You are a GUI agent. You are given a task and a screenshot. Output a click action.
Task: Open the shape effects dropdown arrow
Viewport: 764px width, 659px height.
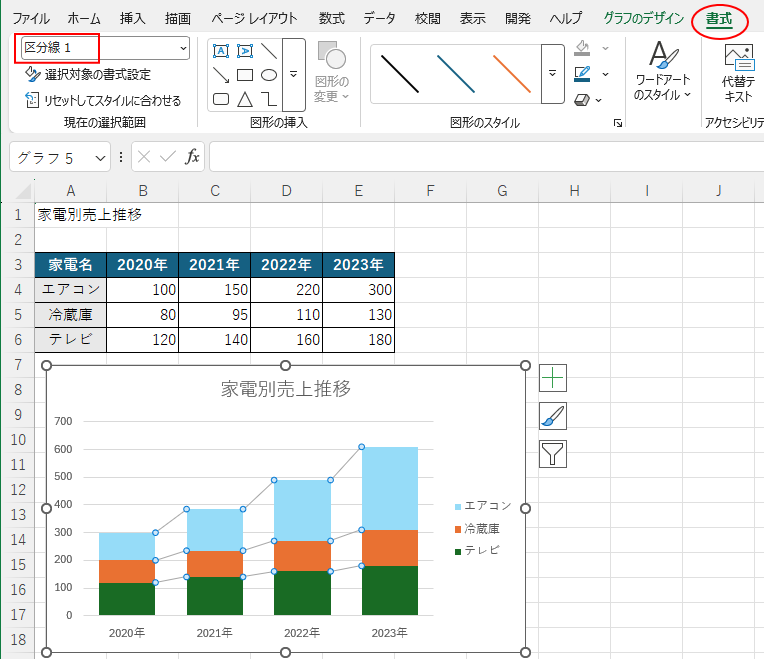598,100
